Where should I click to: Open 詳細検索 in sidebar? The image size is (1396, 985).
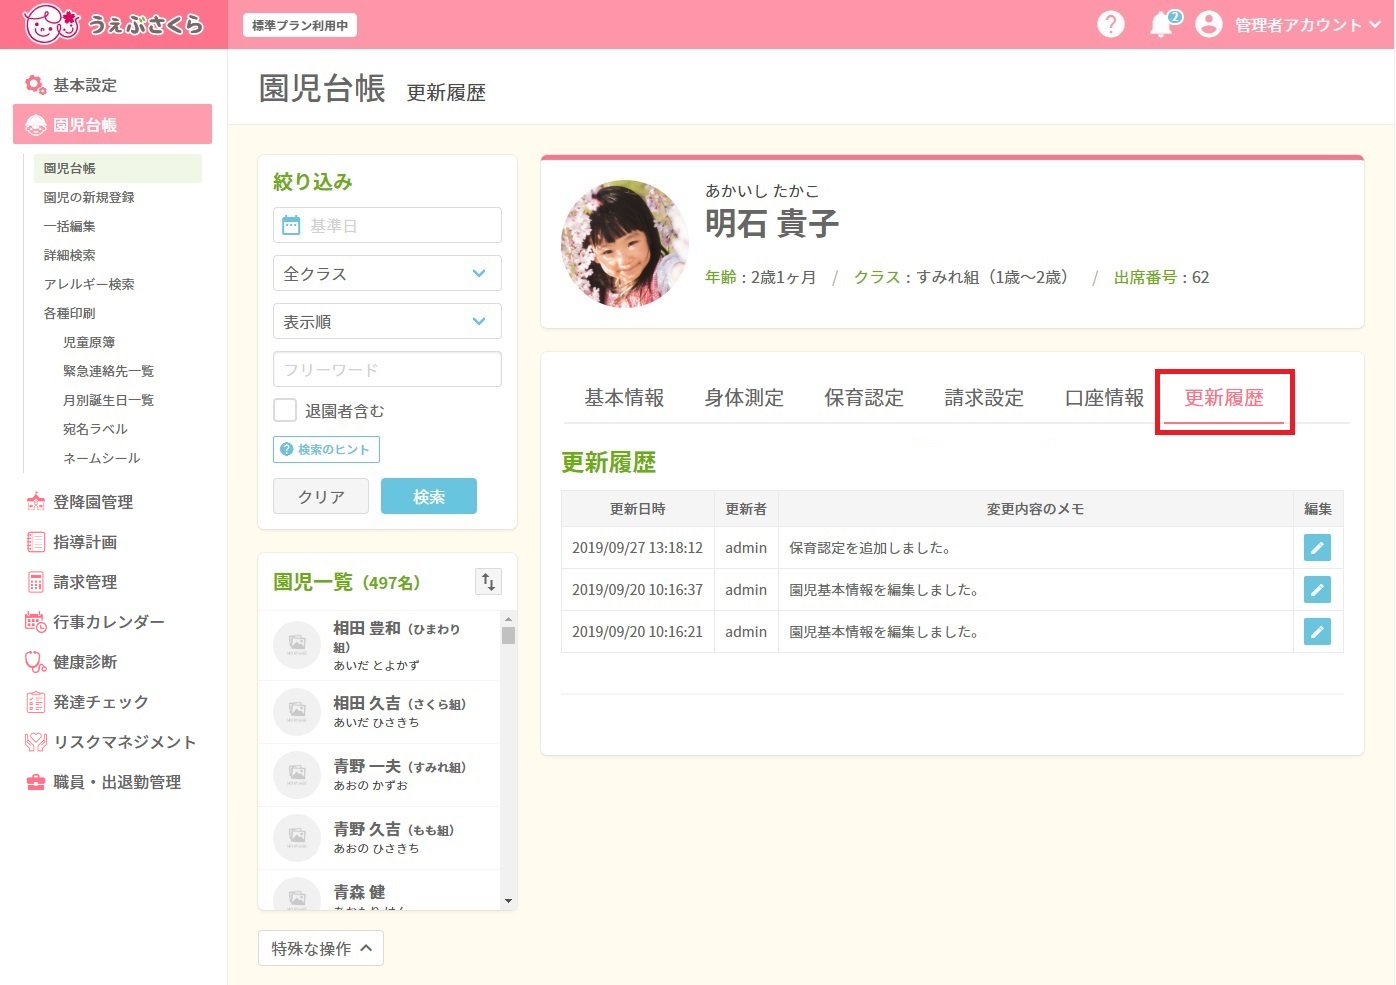point(69,255)
